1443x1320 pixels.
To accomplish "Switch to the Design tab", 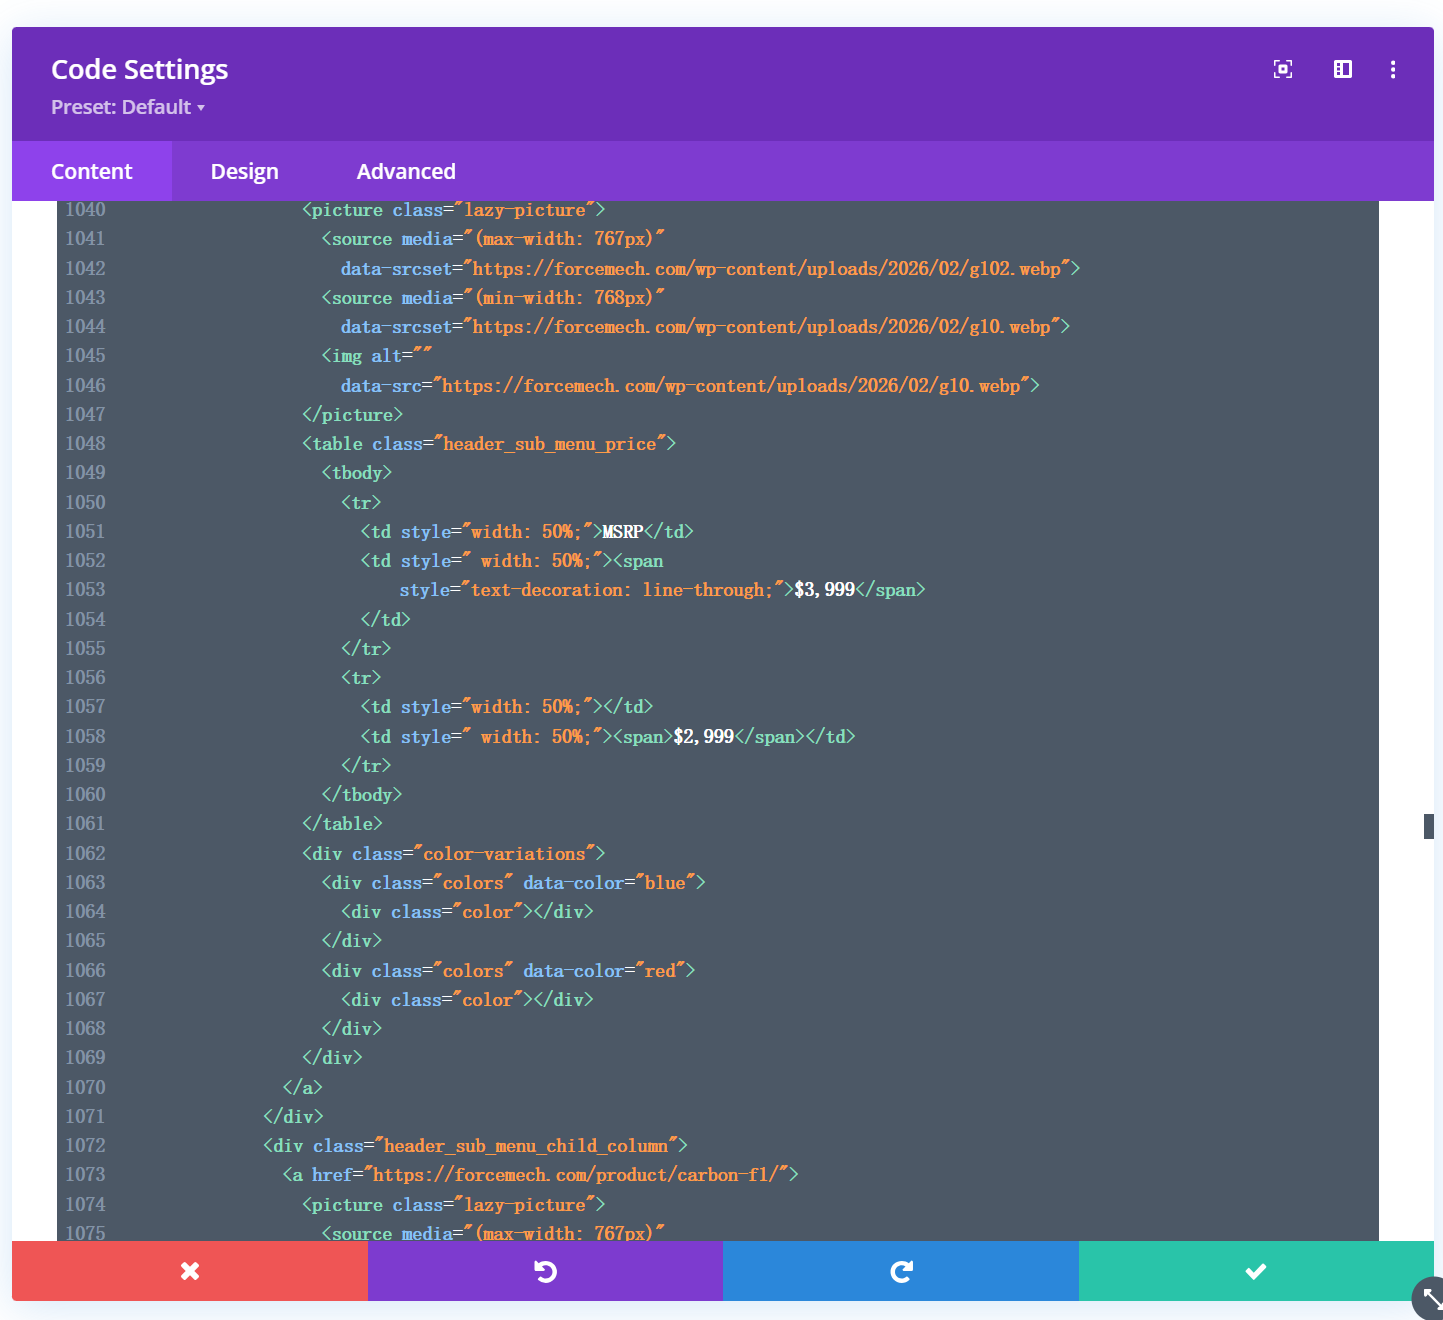I will (x=244, y=171).
